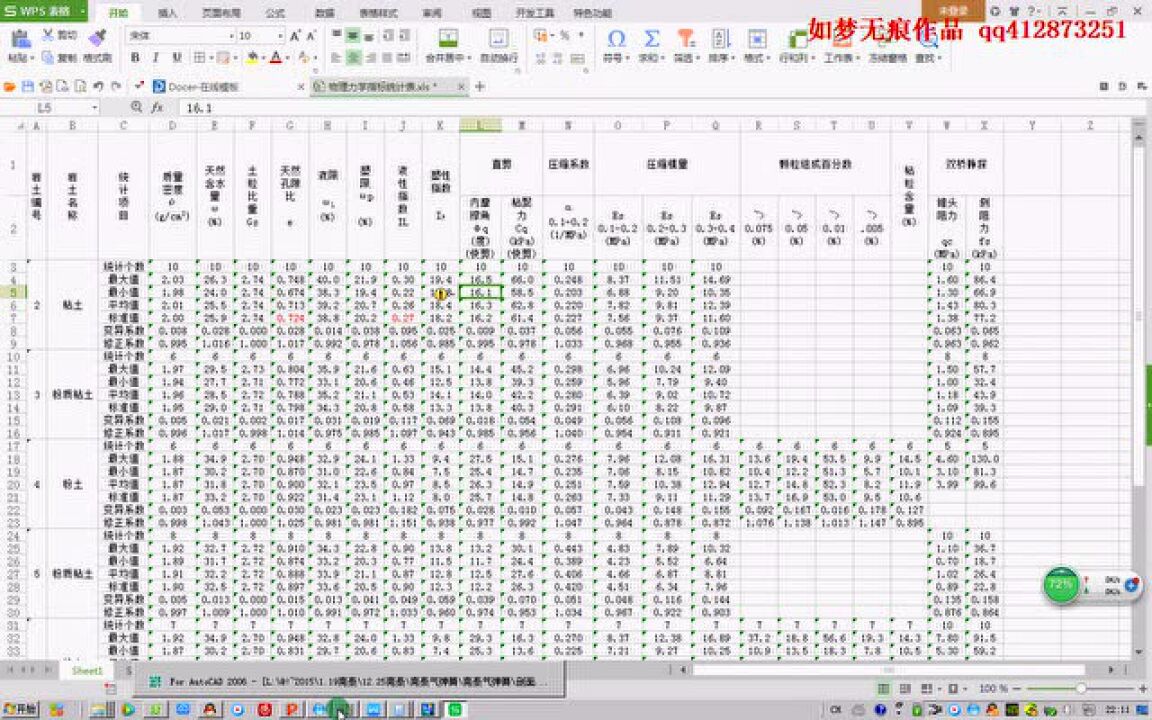Click the save disk quick access icon
The height and width of the screenshot is (720, 1152).
click(x=28, y=87)
